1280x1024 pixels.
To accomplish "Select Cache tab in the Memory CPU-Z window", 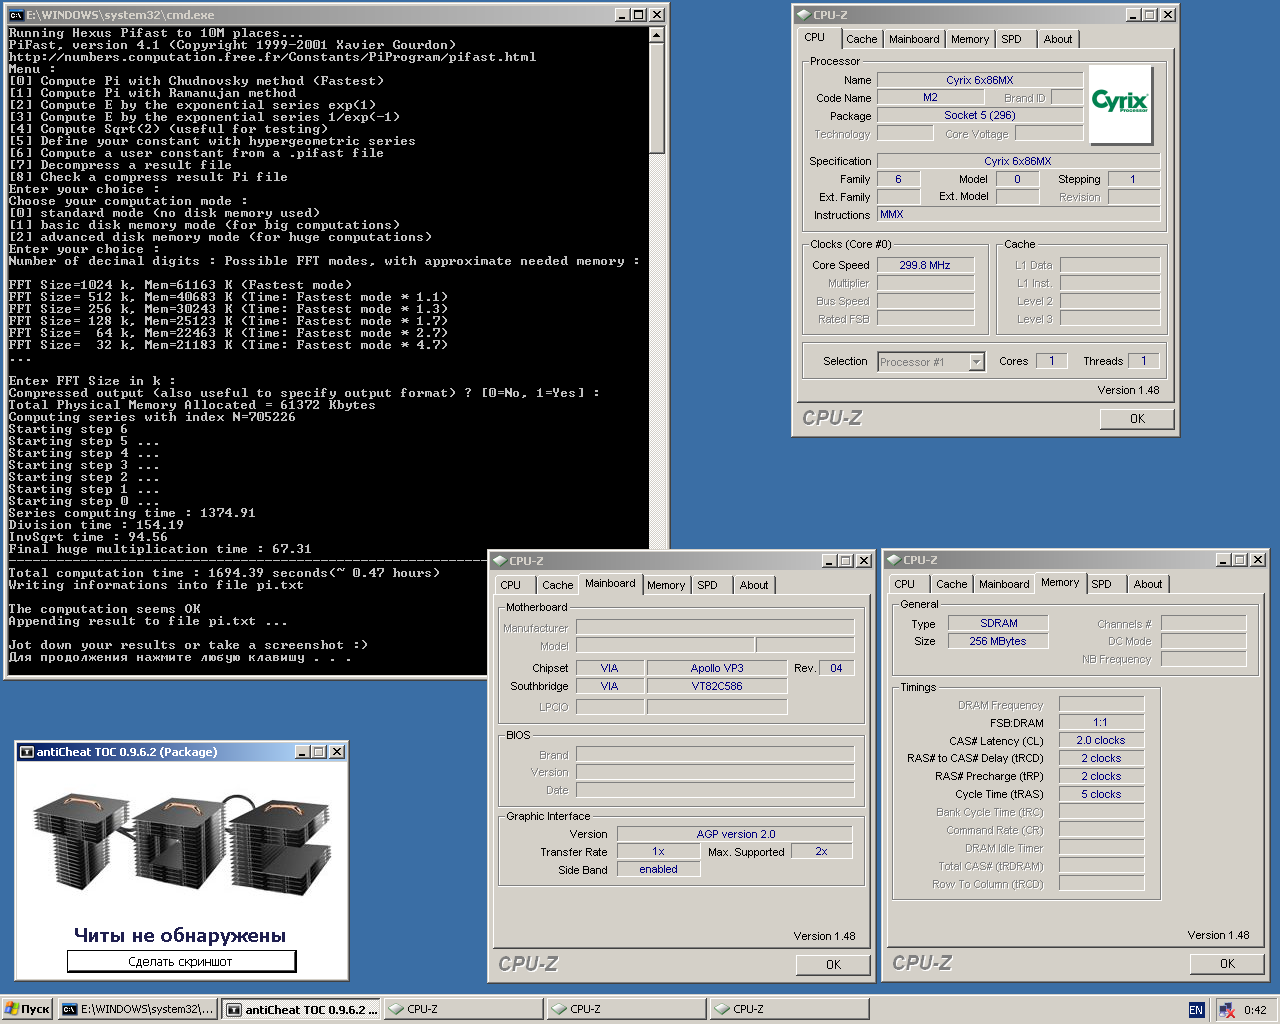I will [x=951, y=585].
